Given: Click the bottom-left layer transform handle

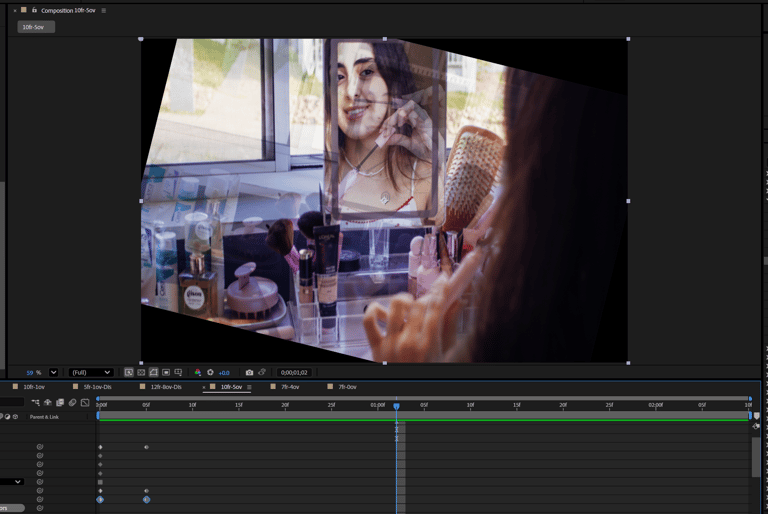Looking at the screenshot, I should tap(141, 363).
